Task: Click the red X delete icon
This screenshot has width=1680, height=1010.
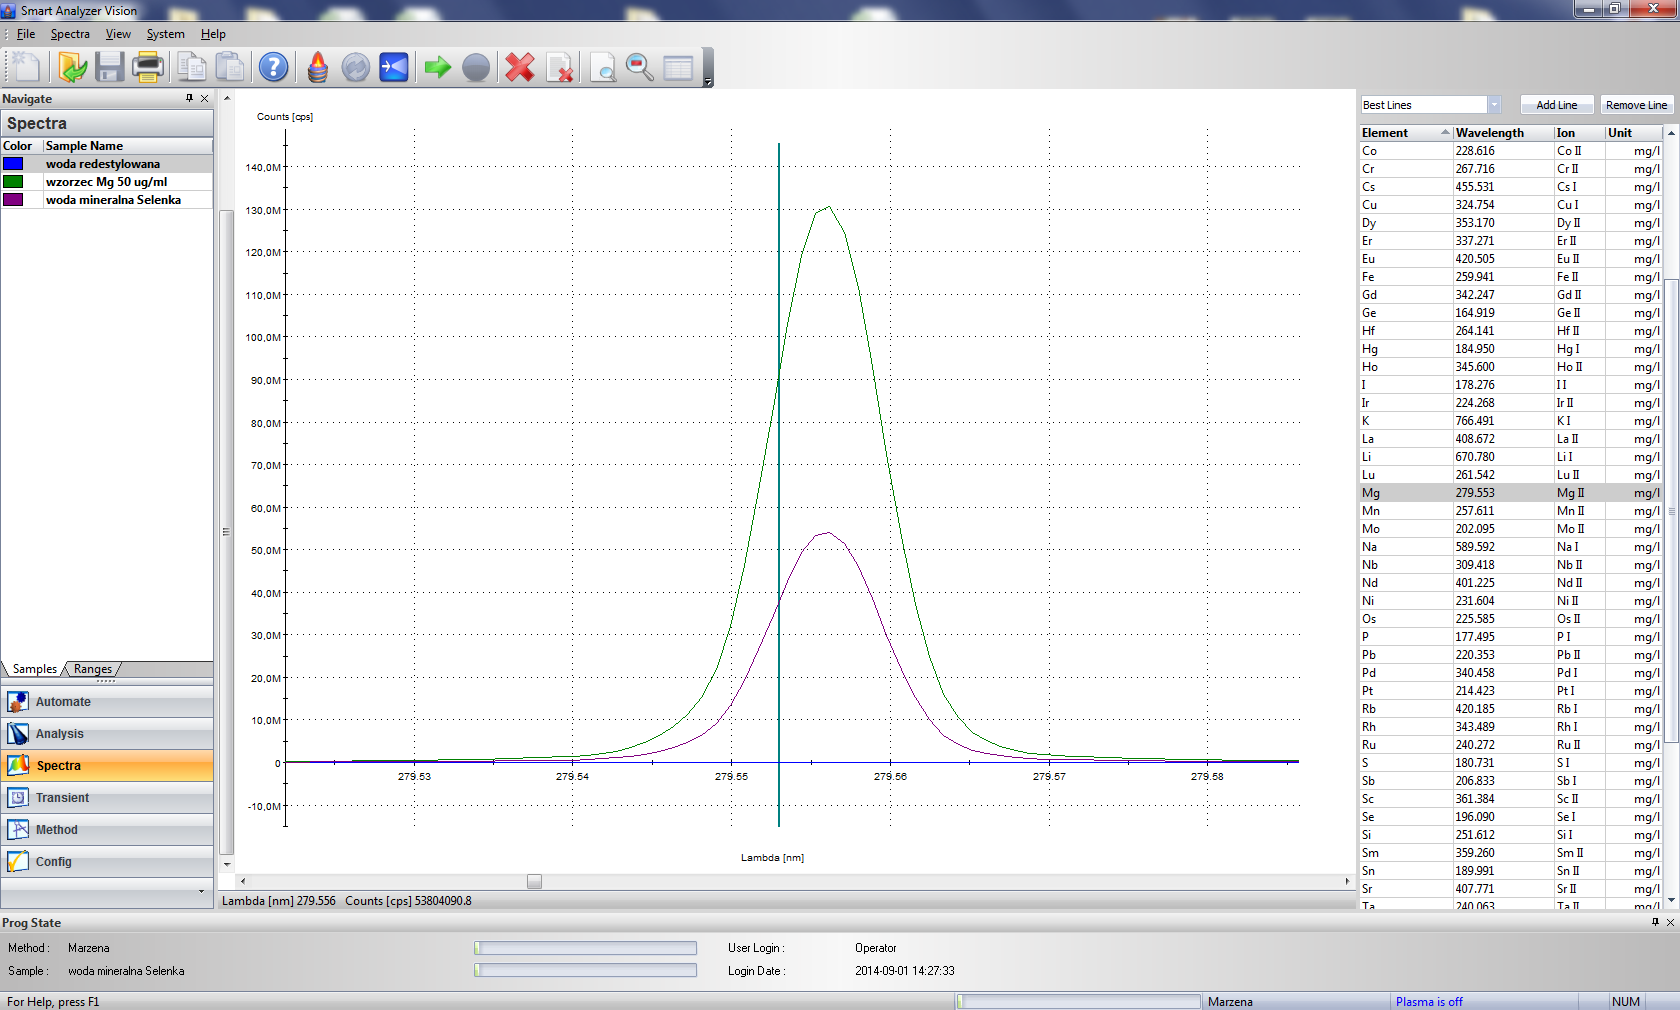Action: click(x=520, y=67)
